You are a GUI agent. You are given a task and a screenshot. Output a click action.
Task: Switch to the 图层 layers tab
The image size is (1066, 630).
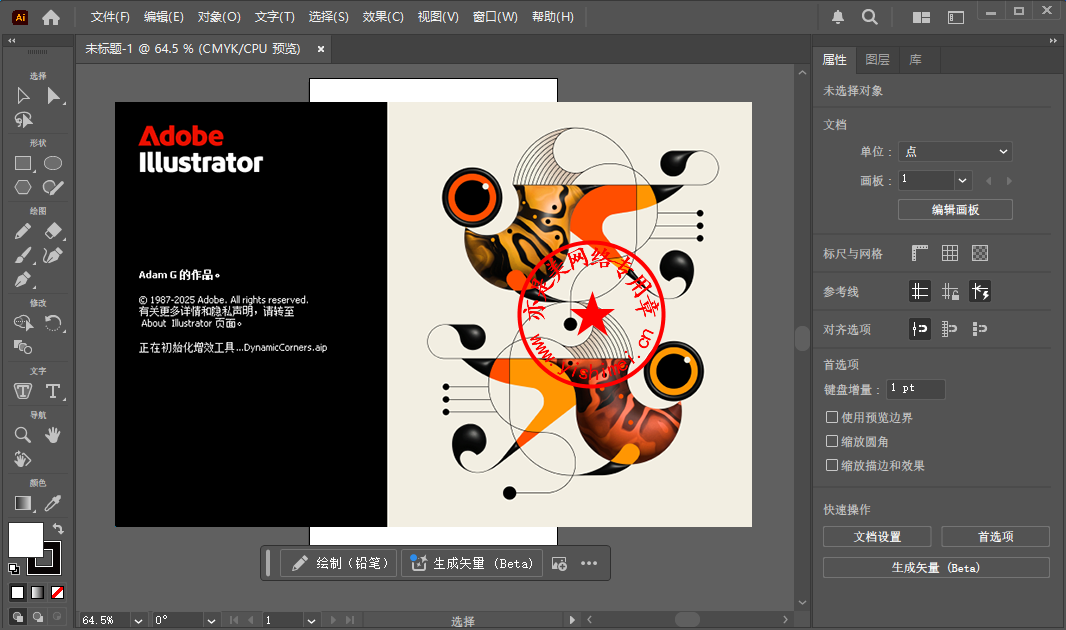point(877,60)
